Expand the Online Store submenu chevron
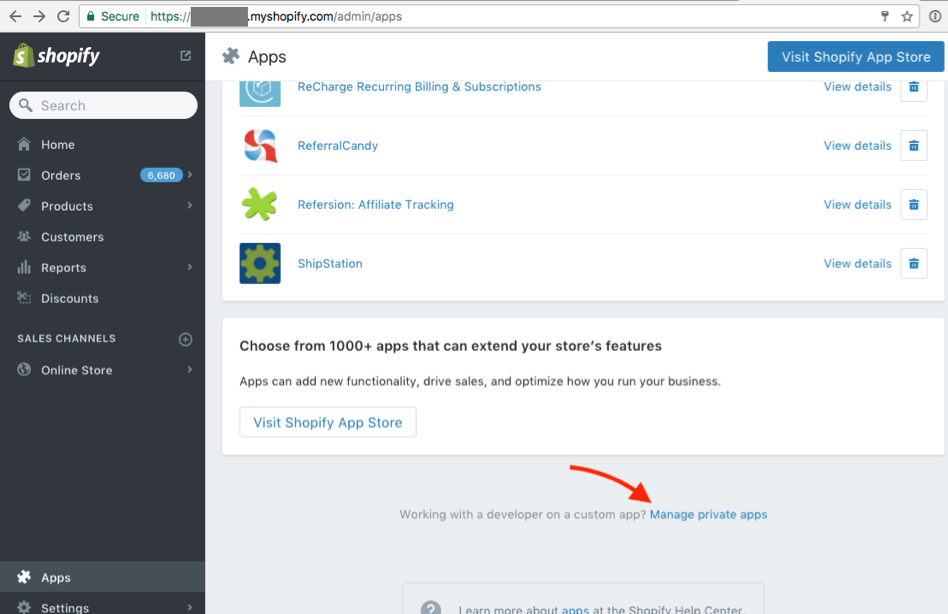The image size is (948, 614). 190,369
